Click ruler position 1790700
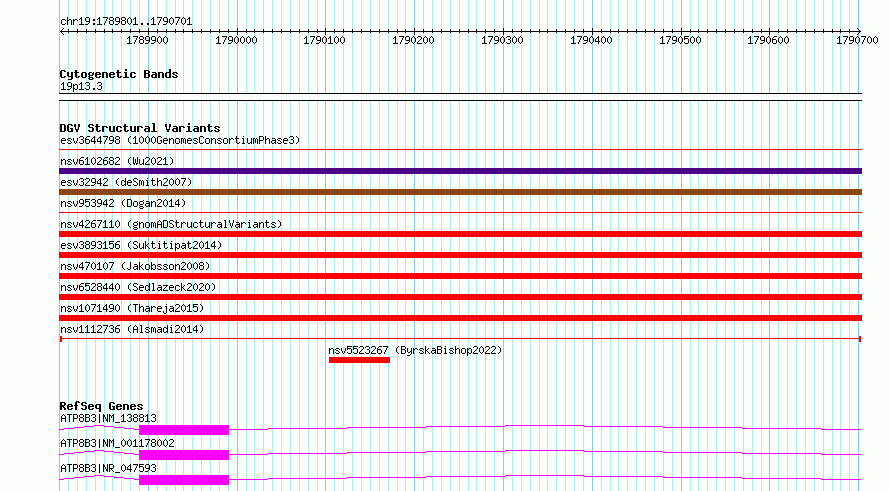This screenshot has height=491, width=890. click(857, 40)
